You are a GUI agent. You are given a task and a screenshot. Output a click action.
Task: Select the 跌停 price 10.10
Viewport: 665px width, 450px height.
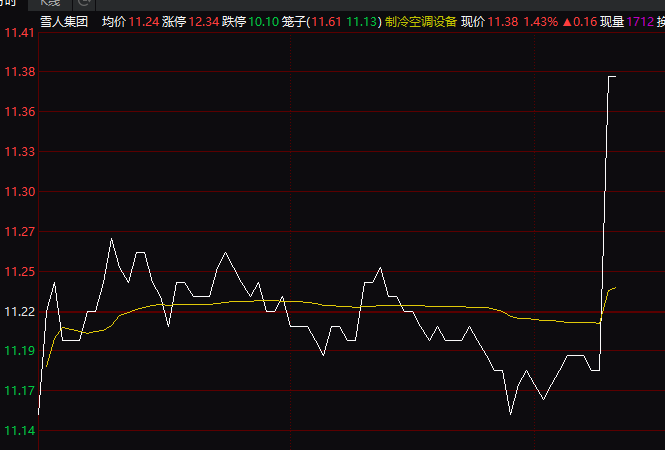point(263,22)
